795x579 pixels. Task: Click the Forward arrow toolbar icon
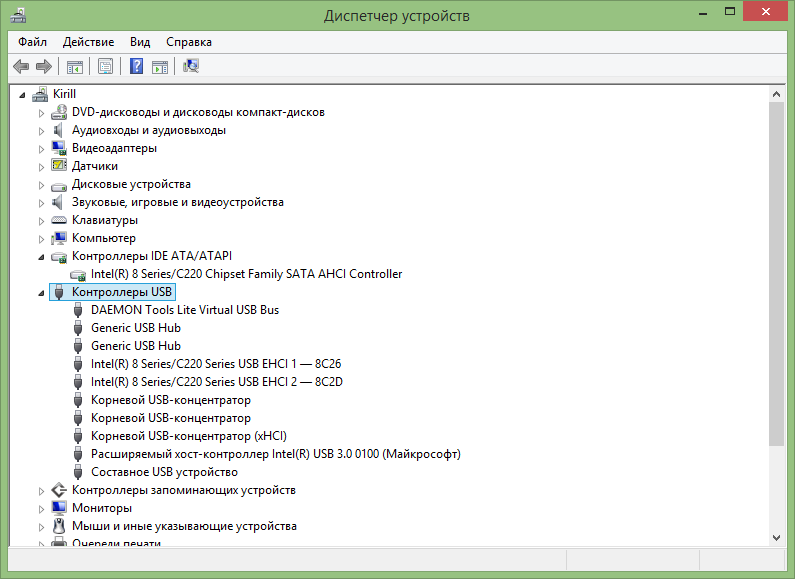[x=44, y=66]
